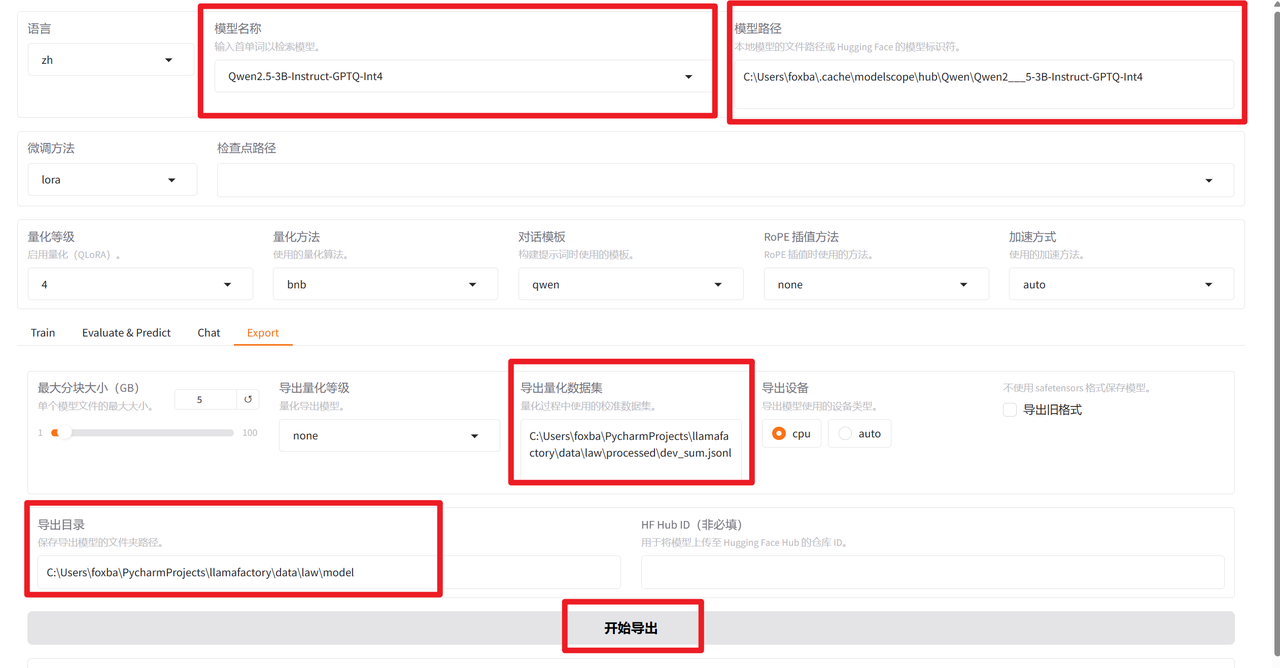Click the HF Hub ID input field

(932, 571)
